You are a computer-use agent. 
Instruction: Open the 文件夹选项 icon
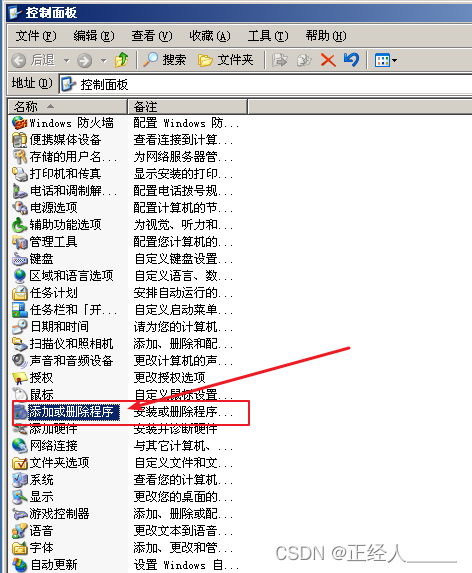(x=20, y=463)
